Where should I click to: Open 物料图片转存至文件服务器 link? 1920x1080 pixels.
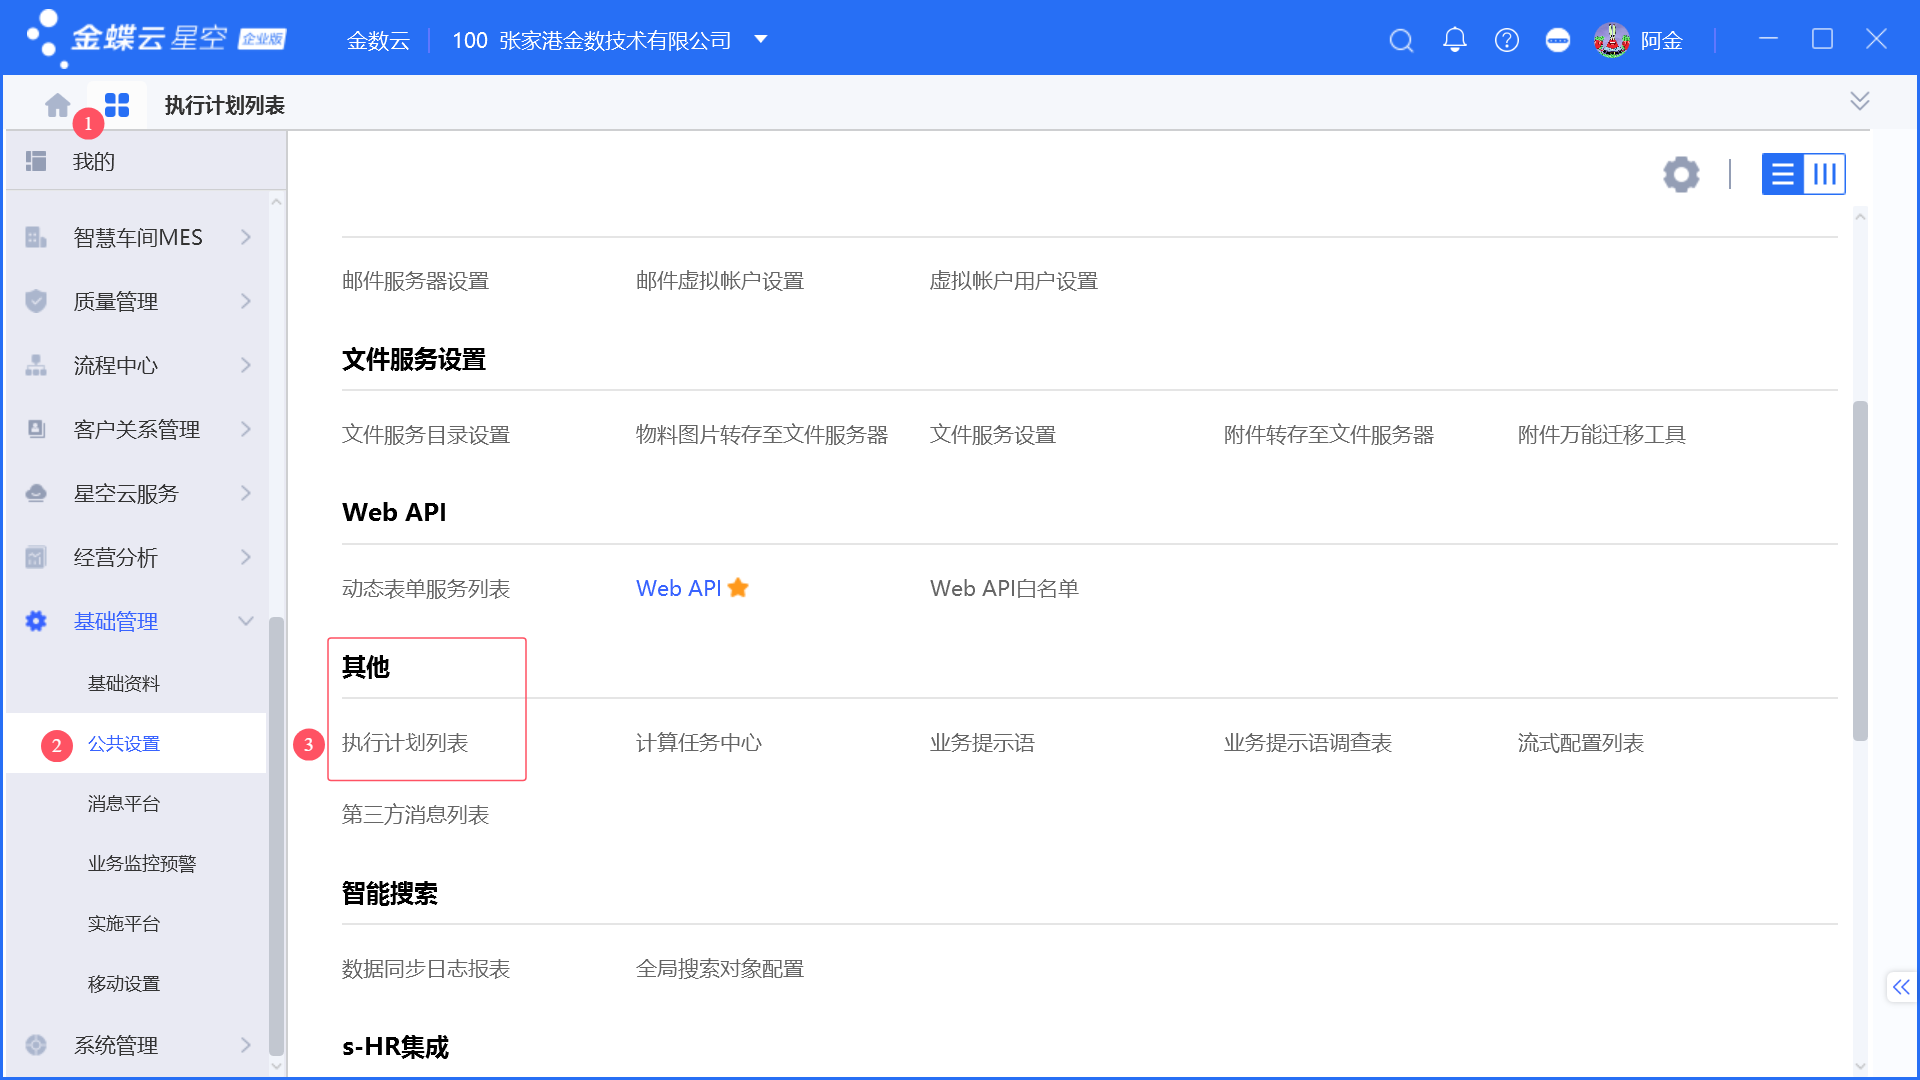(762, 435)
